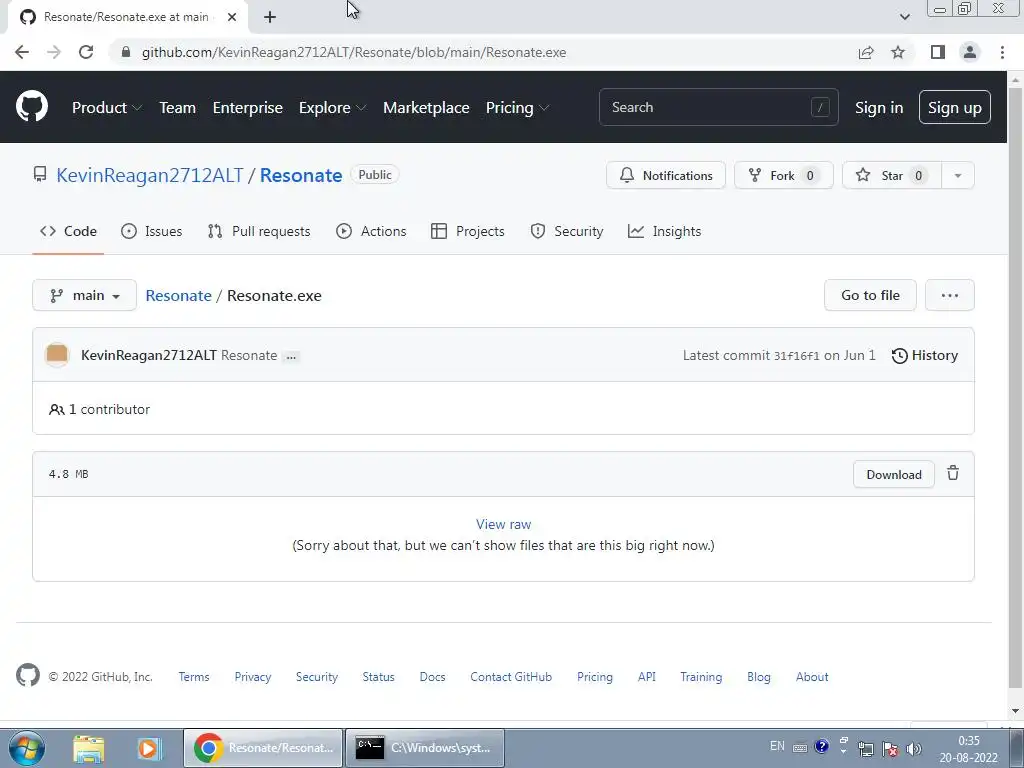Open Star list dropdown arrow
The image size is (1024, 768).
click(957, 175)
